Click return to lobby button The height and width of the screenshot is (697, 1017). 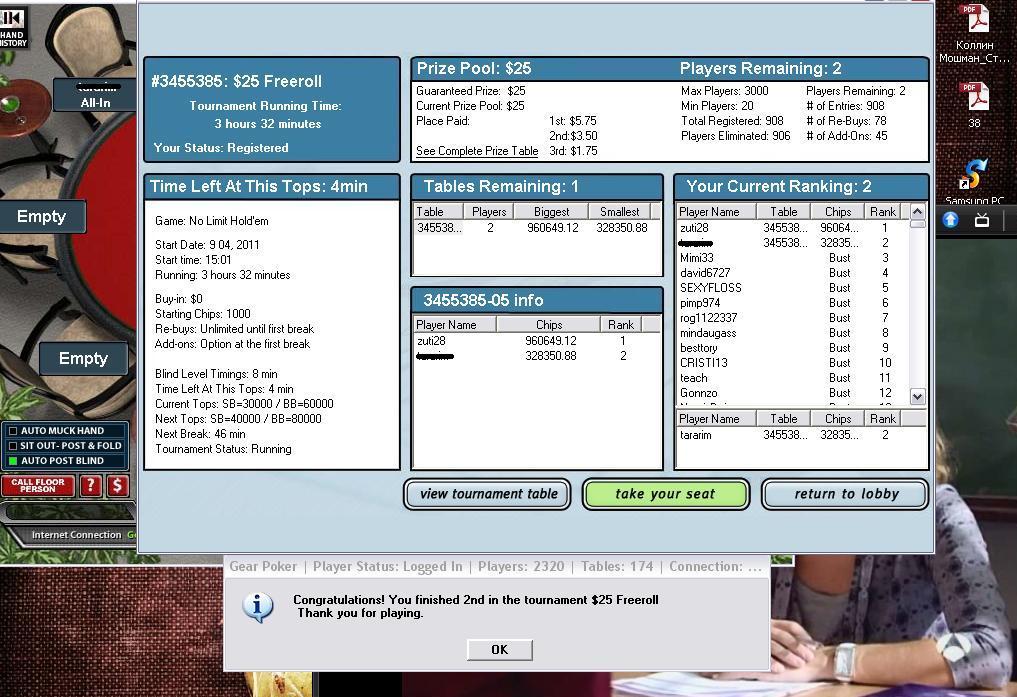(845, 494)
